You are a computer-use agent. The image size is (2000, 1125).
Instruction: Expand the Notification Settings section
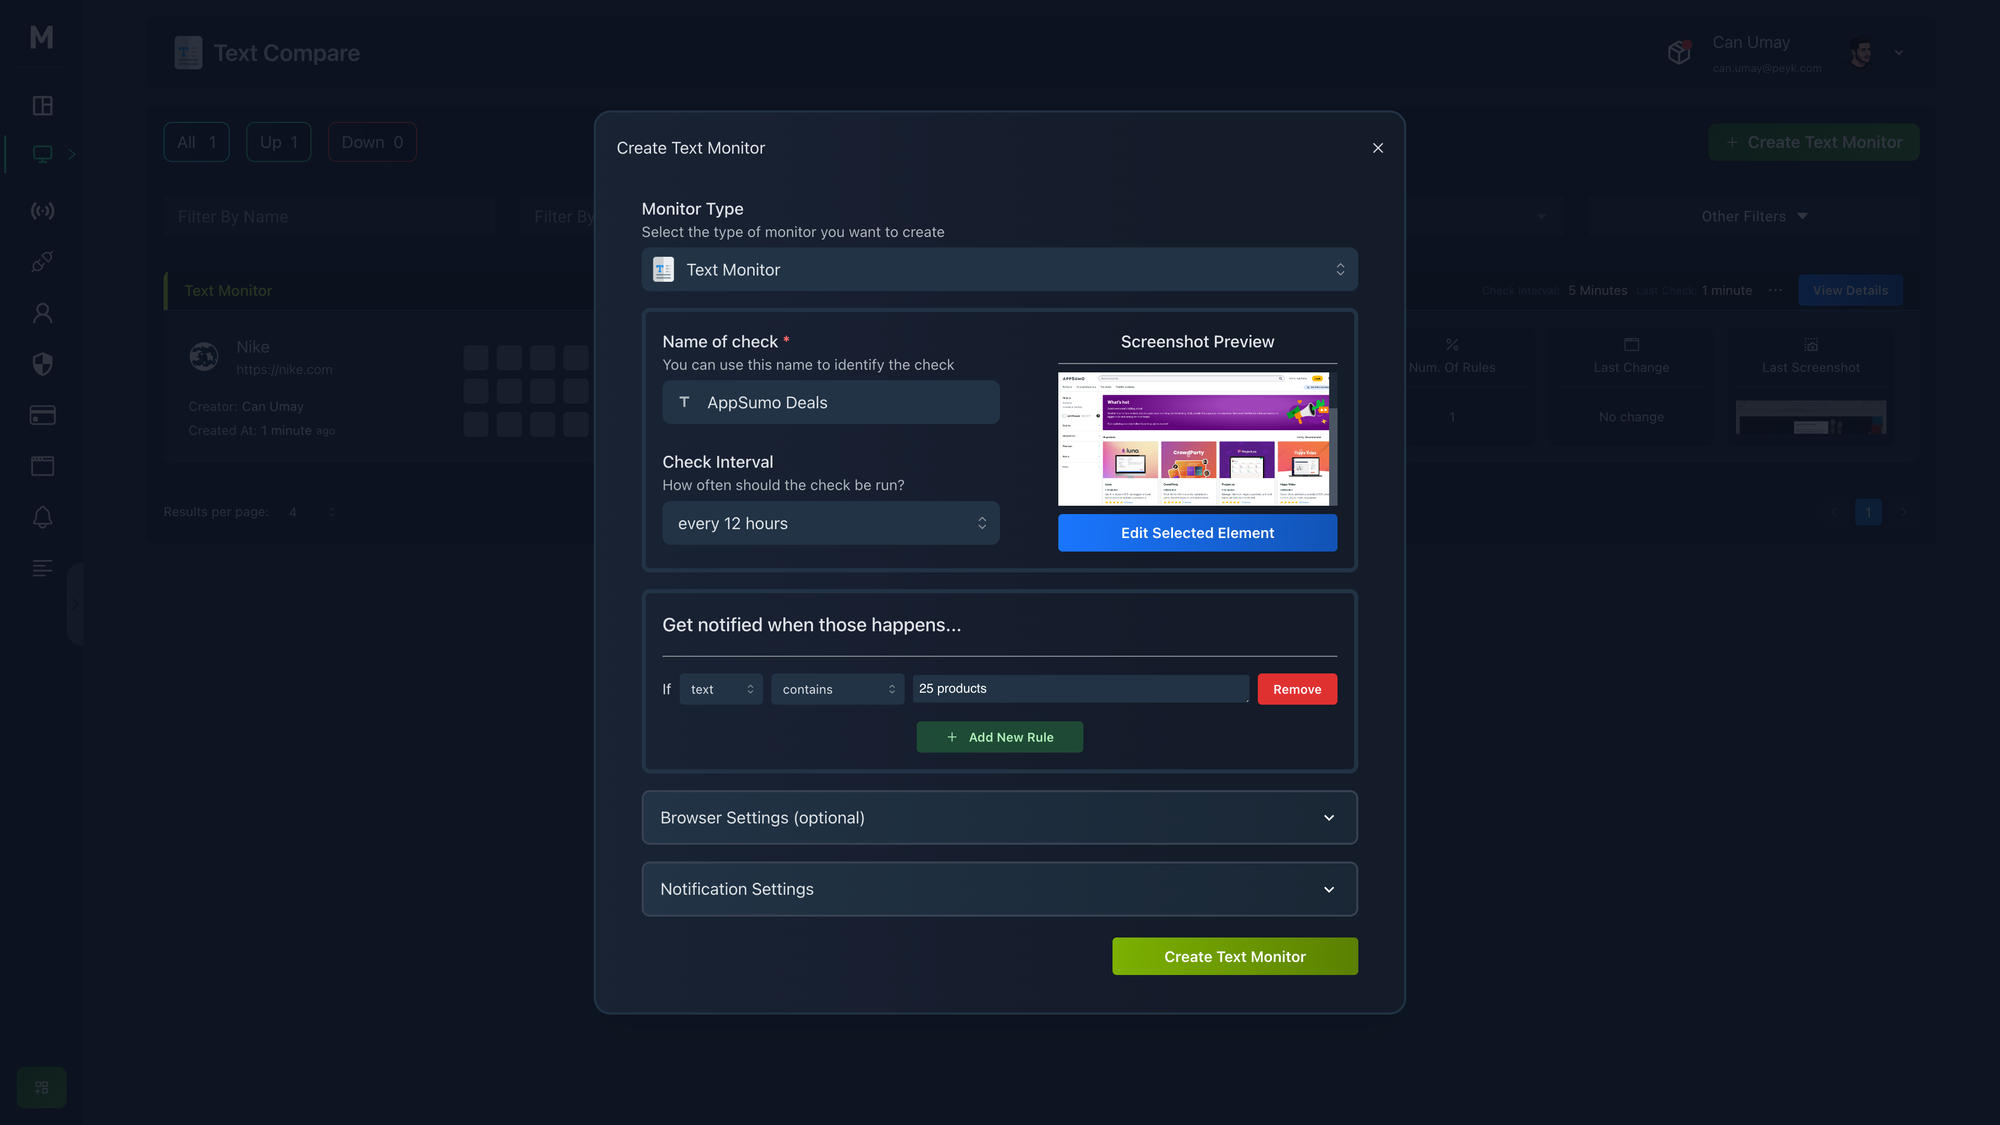(999, 889)
